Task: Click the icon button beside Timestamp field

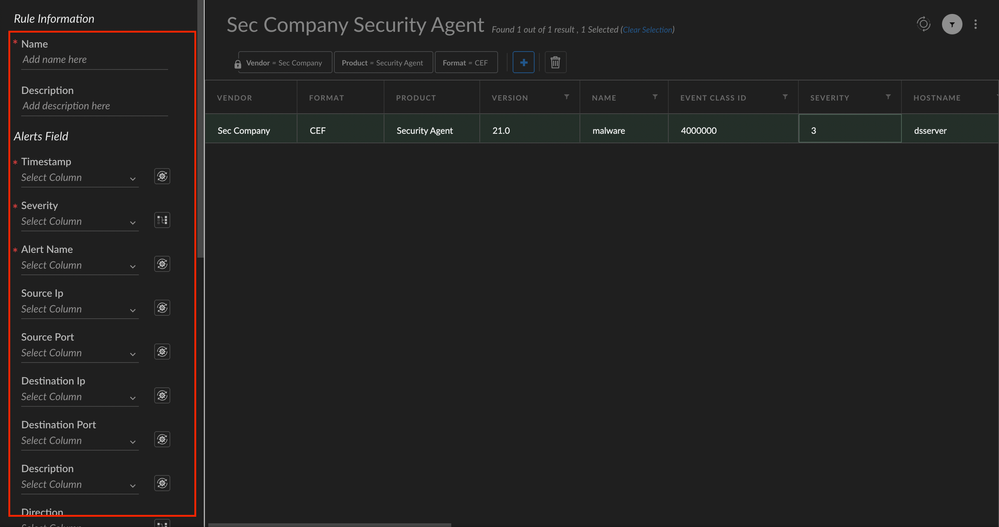Action: point(162,177)
